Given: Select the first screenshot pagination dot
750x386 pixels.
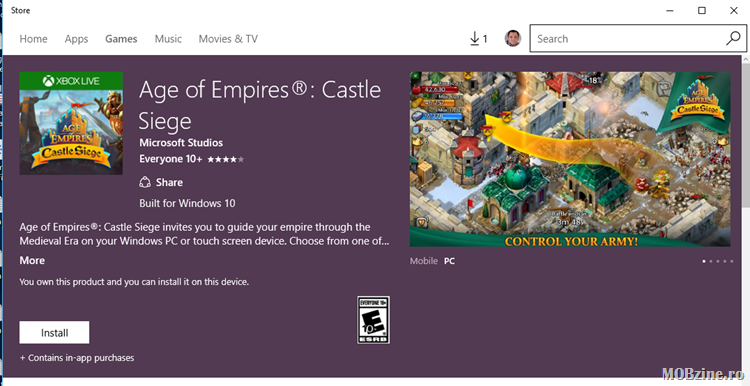Looking at the screenshot, I should point(704,261).
